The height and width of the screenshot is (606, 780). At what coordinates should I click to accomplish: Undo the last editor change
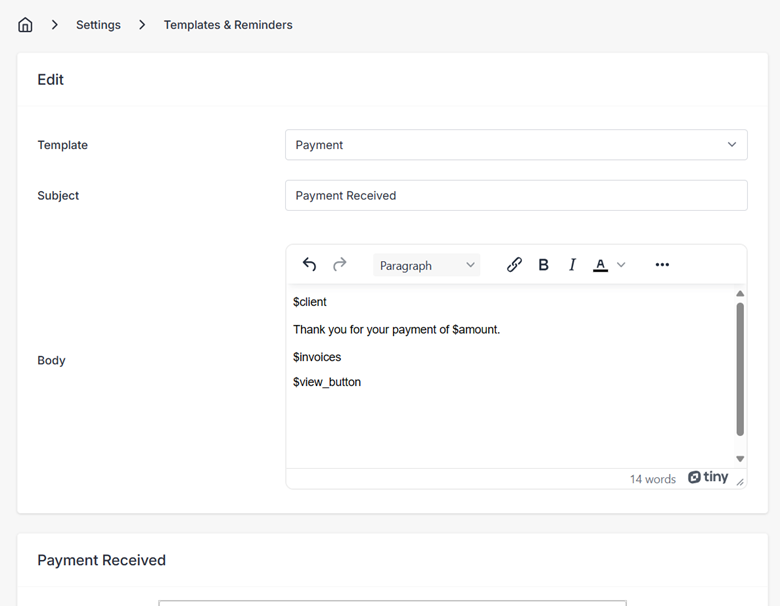tap(309, 264)
